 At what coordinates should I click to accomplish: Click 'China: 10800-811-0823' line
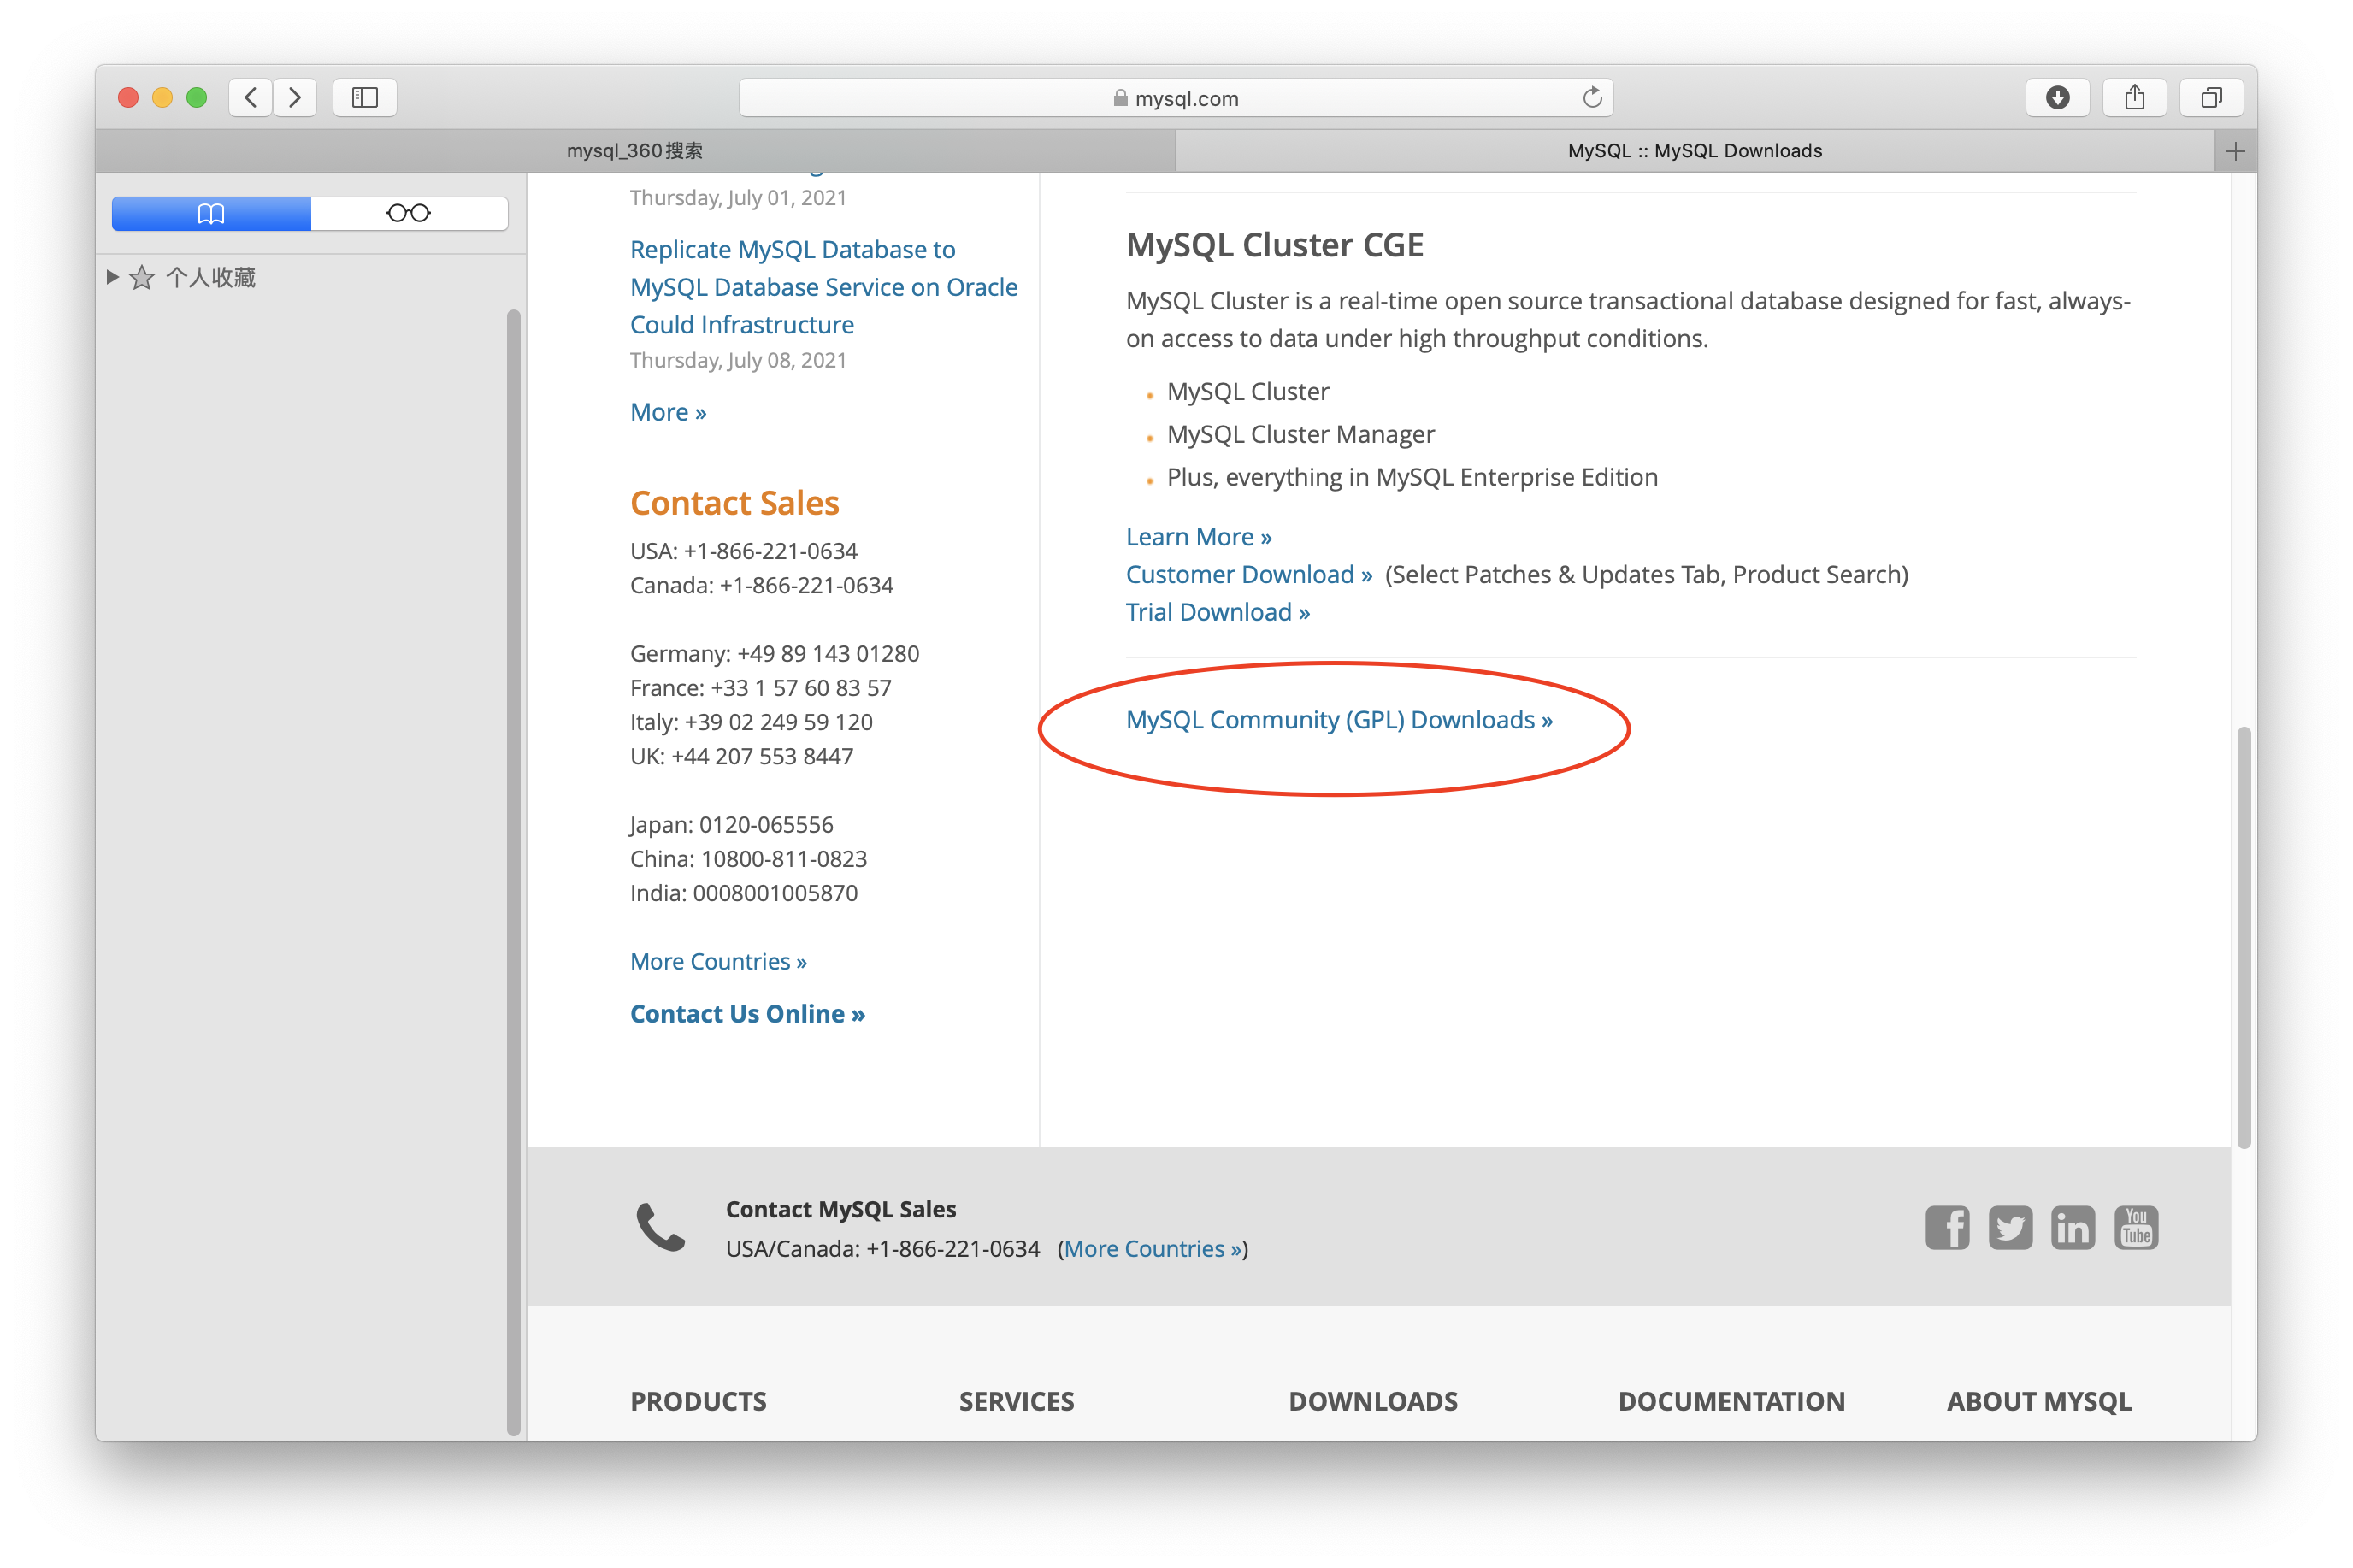pyautogui.click(x=748, y=858)
